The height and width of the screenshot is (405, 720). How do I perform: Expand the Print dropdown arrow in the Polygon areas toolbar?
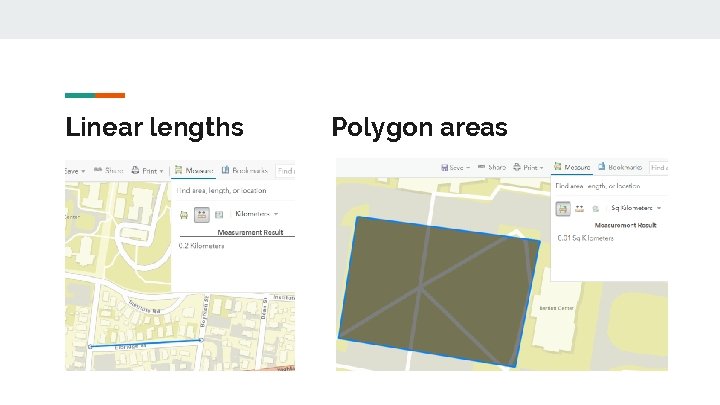541,168
